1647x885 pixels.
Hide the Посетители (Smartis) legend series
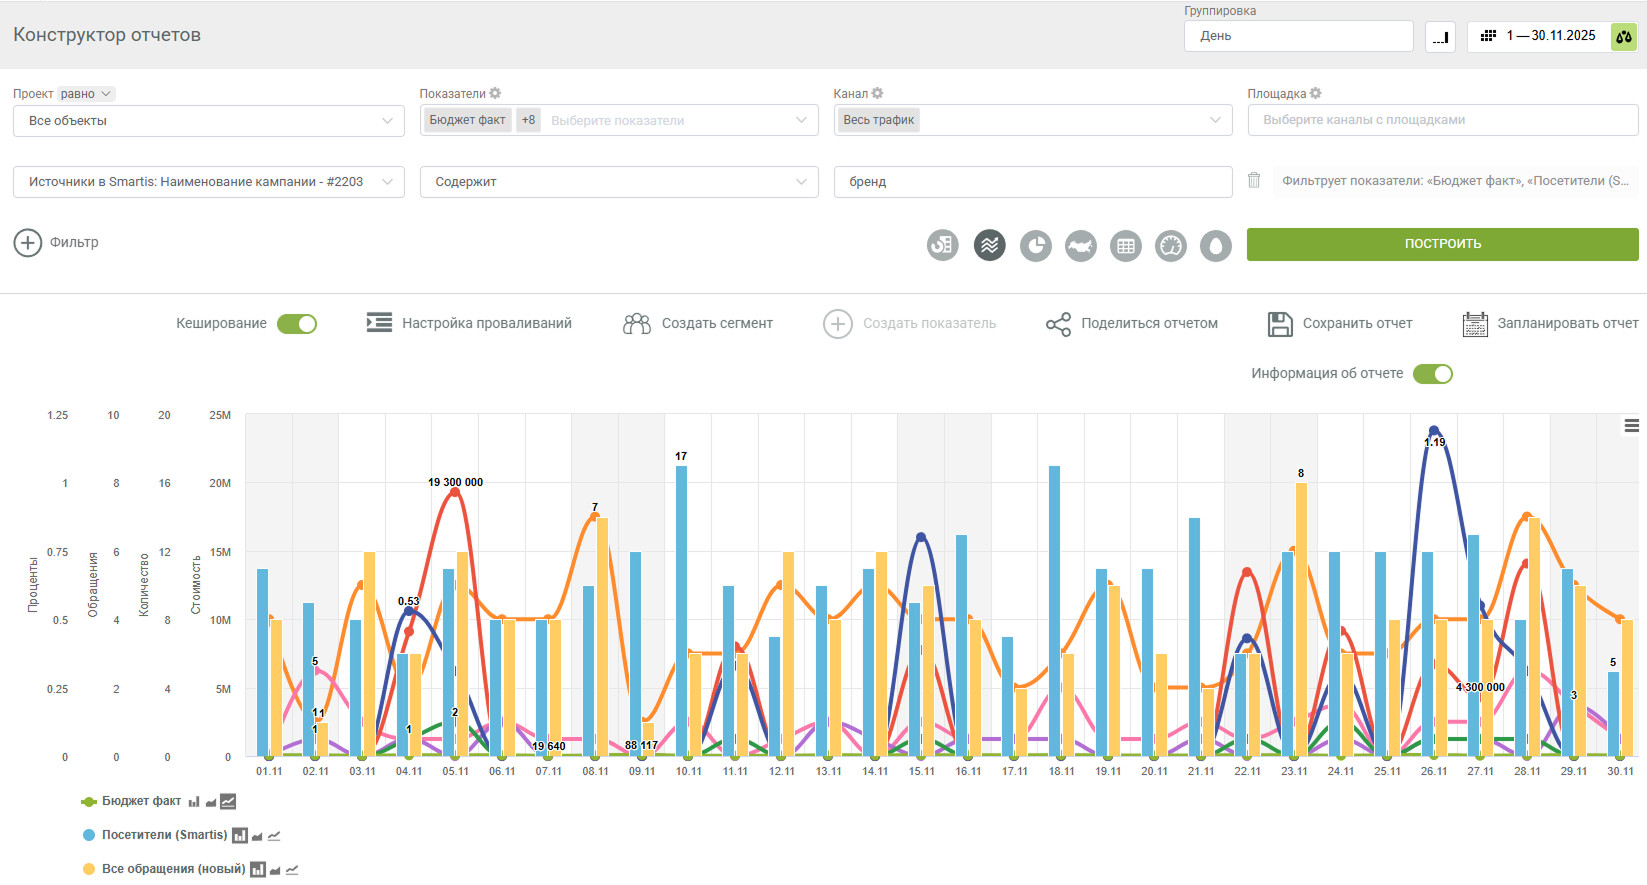click(x=164, y=835)
